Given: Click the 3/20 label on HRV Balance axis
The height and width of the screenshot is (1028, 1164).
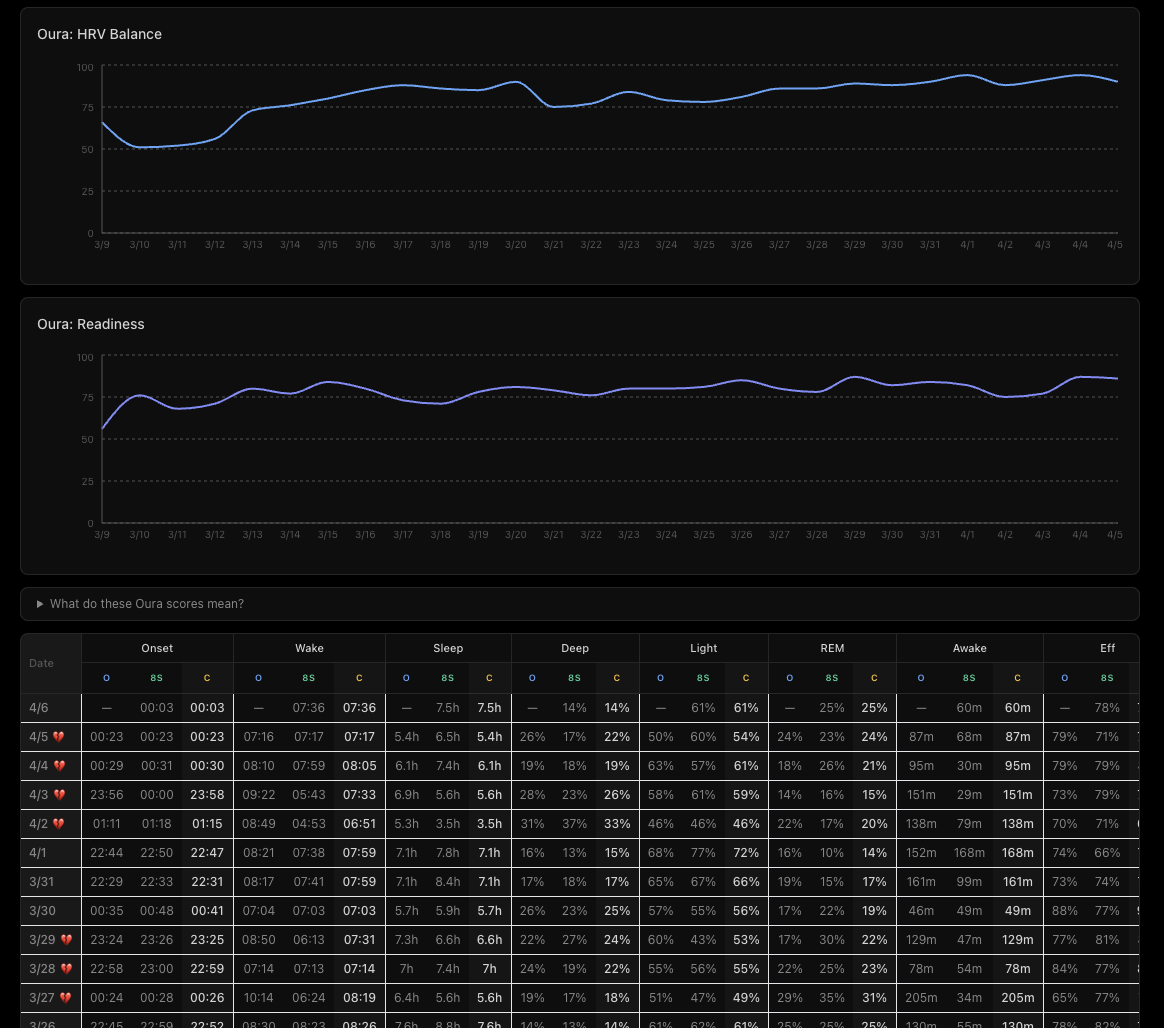Looking at the screenshot, I should (515, 245).
